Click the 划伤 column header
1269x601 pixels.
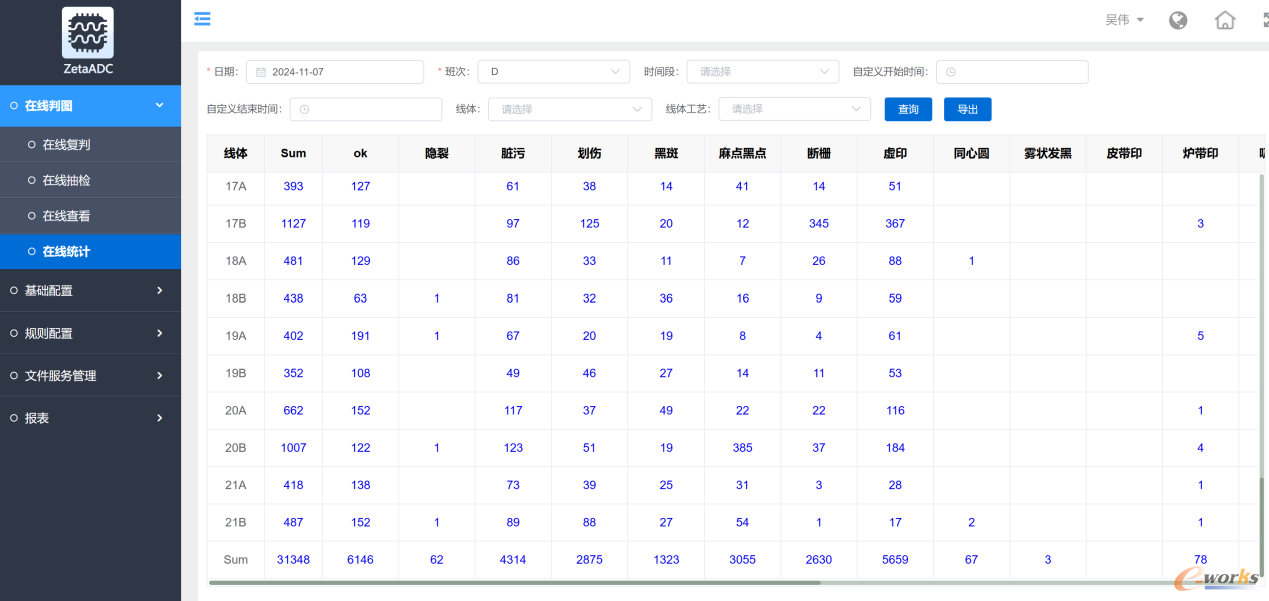click(x=589, y=154)
